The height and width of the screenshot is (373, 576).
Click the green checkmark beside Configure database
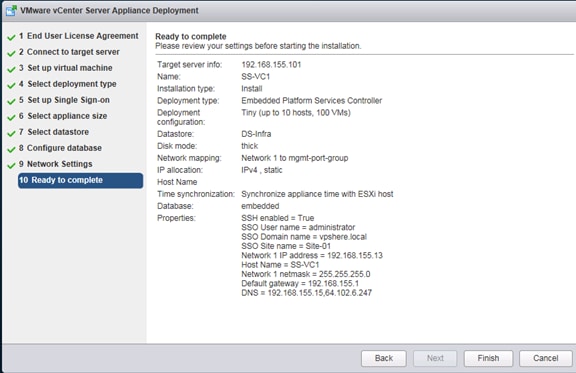pos(11,149)
